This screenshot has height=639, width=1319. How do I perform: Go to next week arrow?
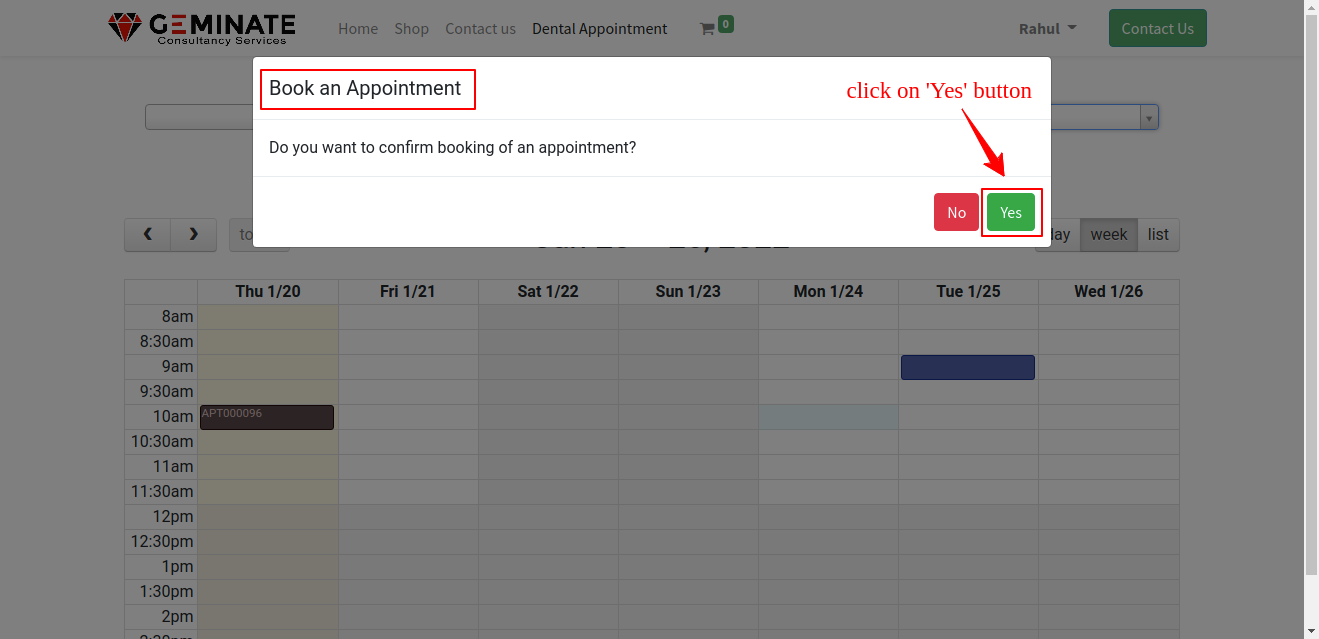click(x=193, y=235)
